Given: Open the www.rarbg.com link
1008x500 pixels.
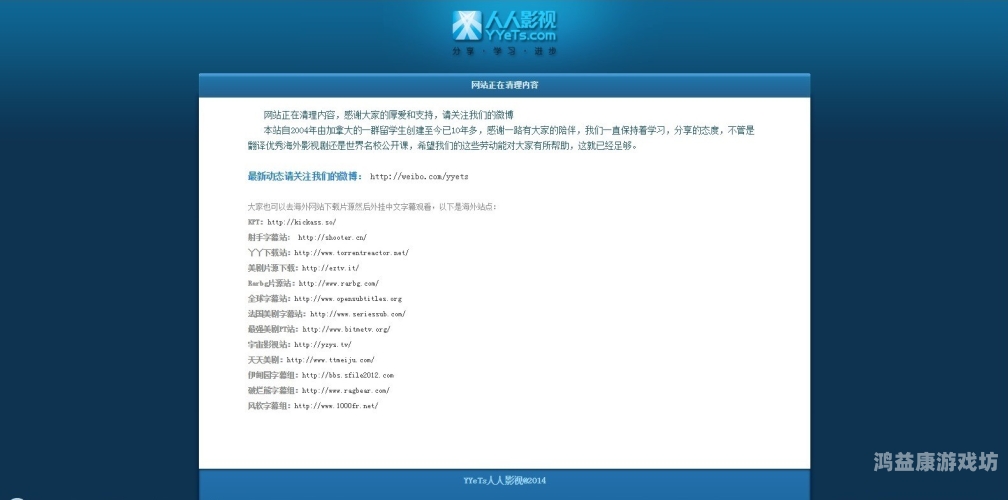Looking at the screenshot, I should coord(338,283).
